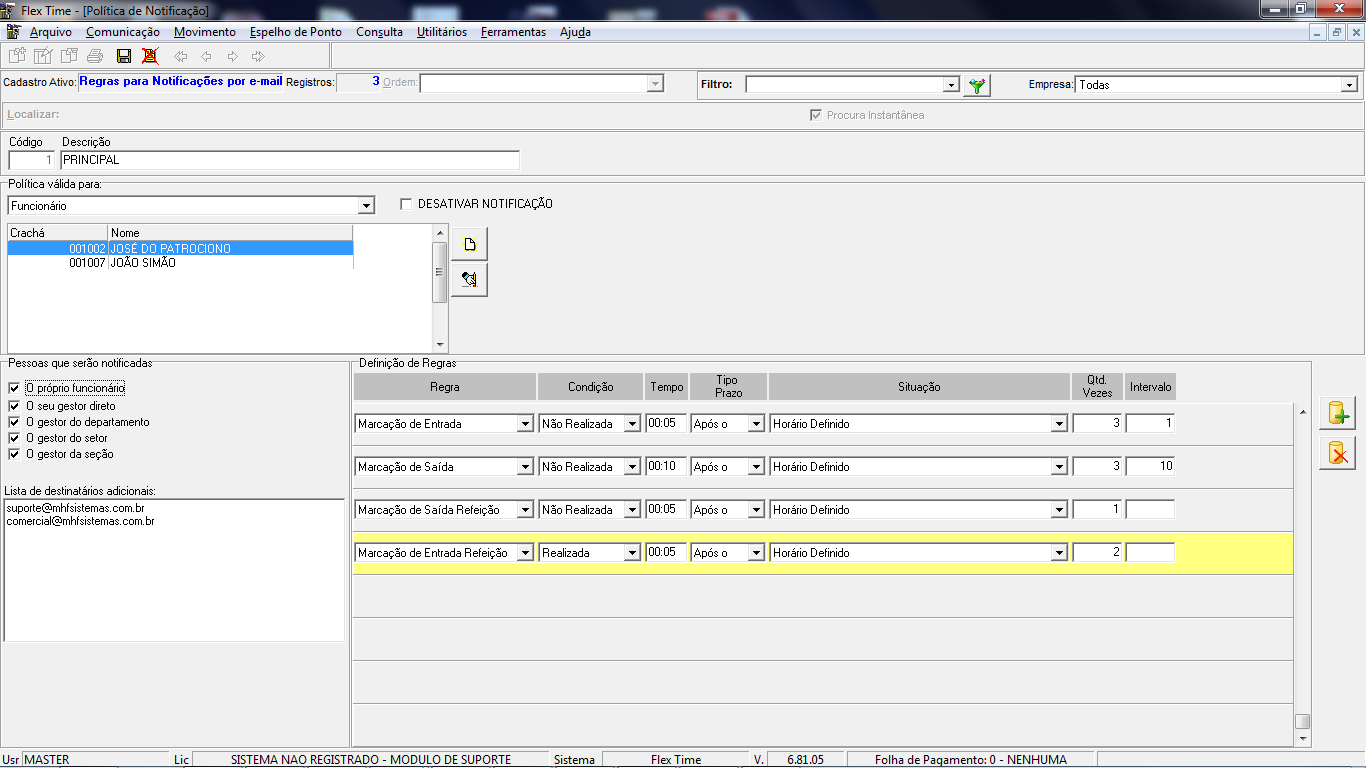Open the Política válida para dropdown

(366, 206)
